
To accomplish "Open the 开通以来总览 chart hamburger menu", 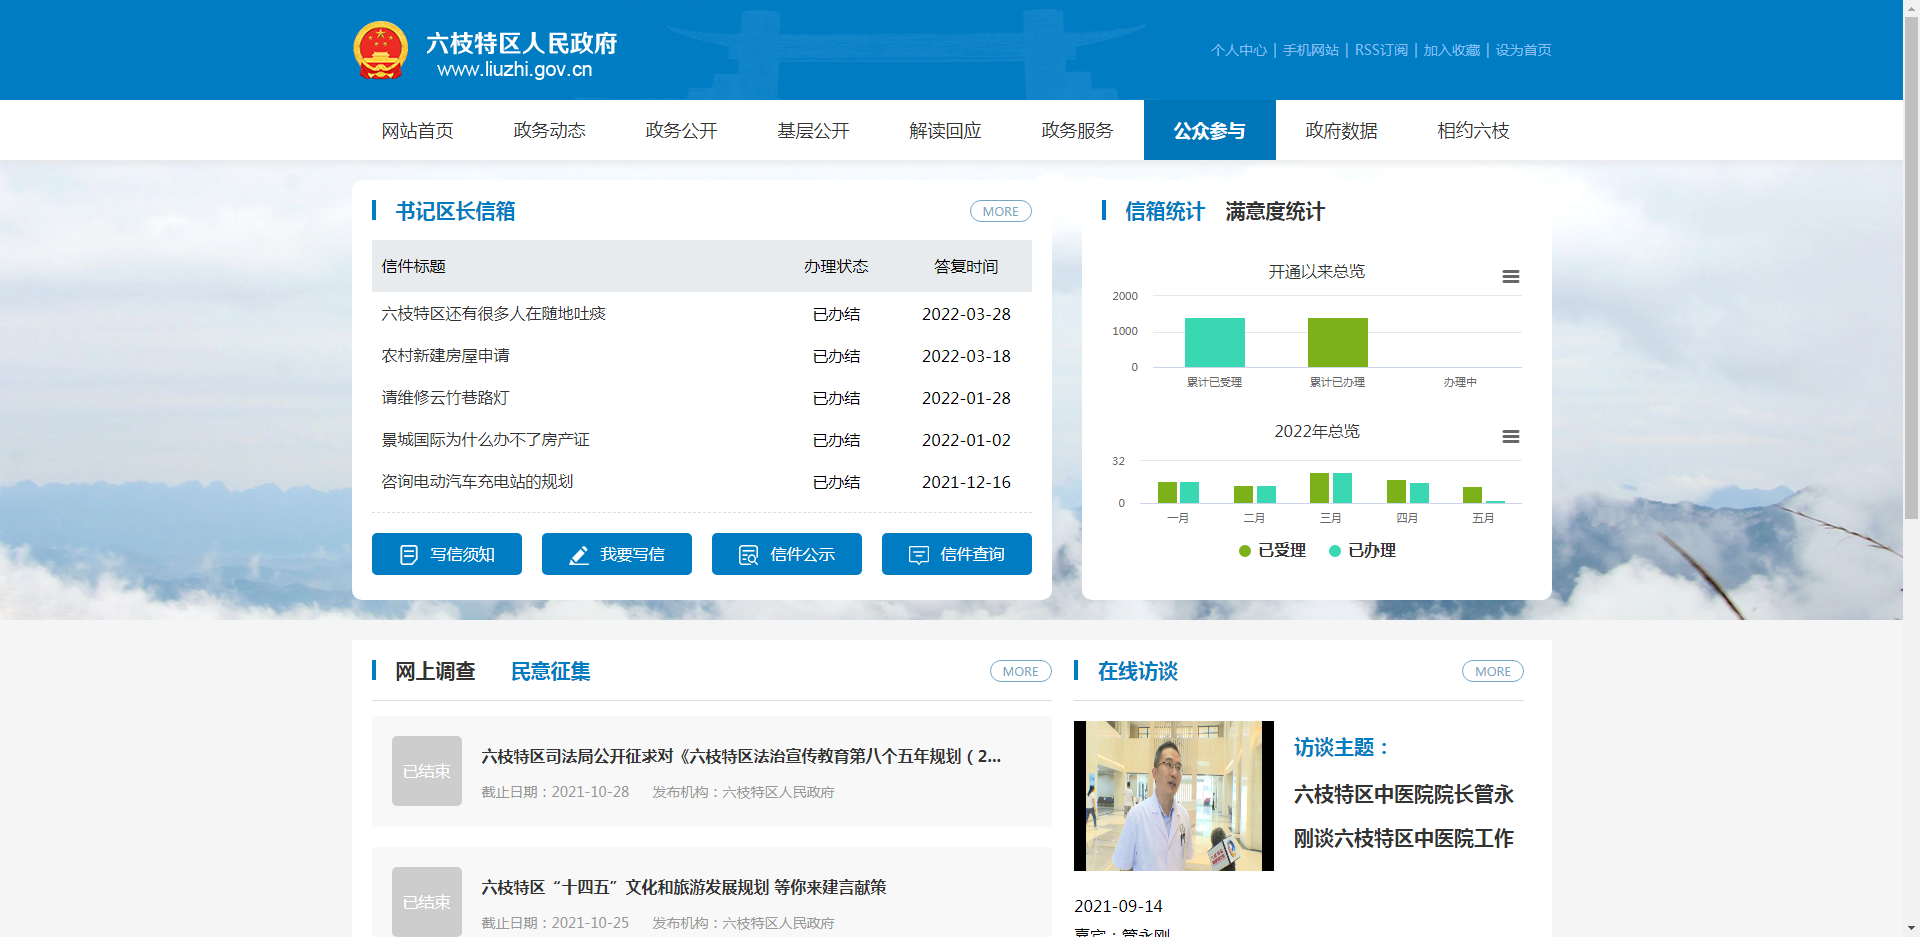I will [x=1510, y=277].
